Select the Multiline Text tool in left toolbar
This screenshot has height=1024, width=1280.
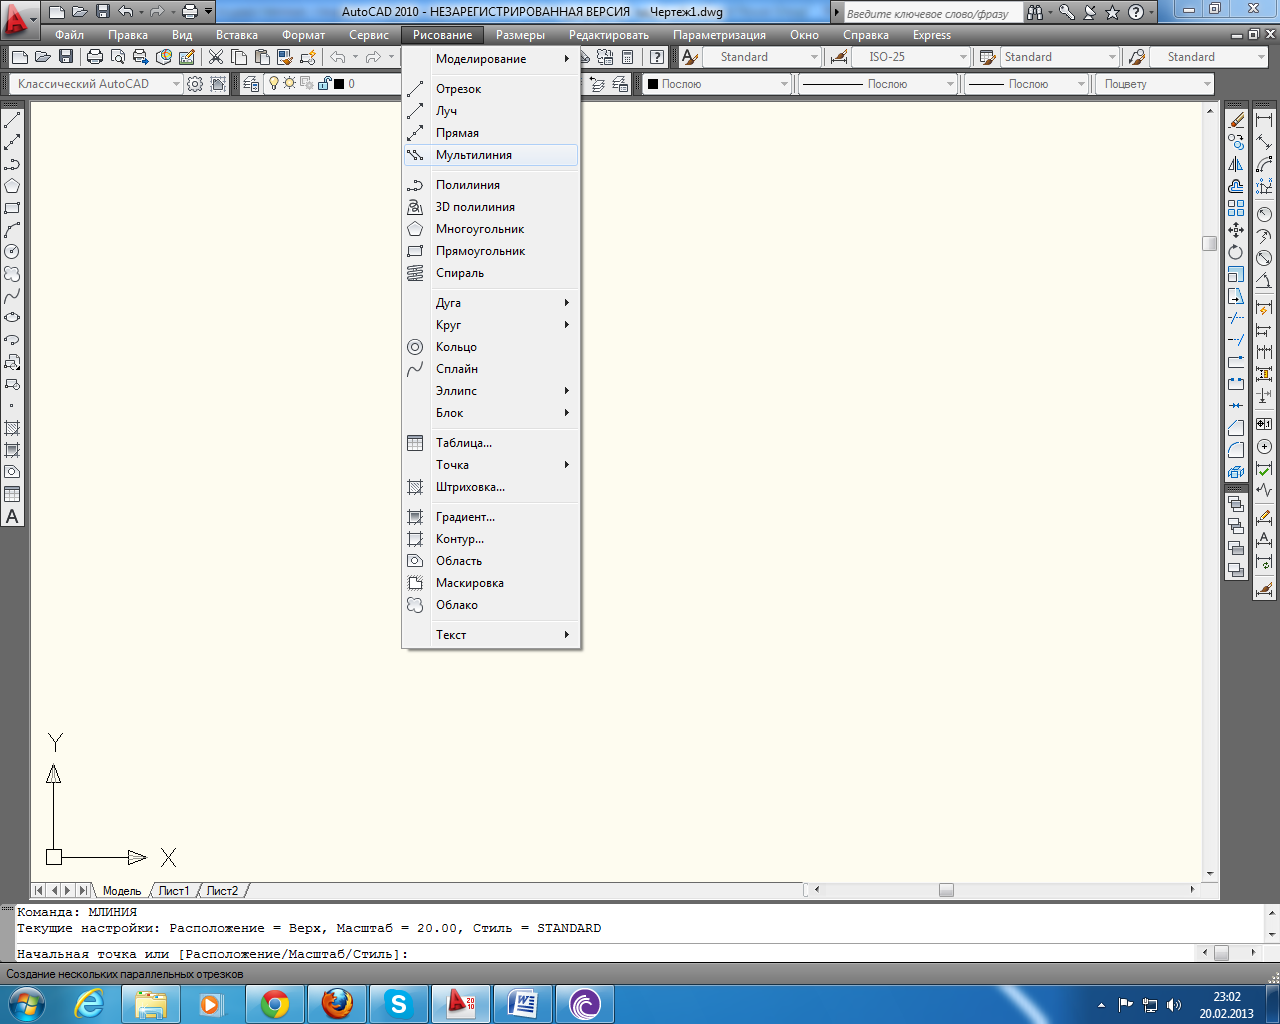click(12, 517)
